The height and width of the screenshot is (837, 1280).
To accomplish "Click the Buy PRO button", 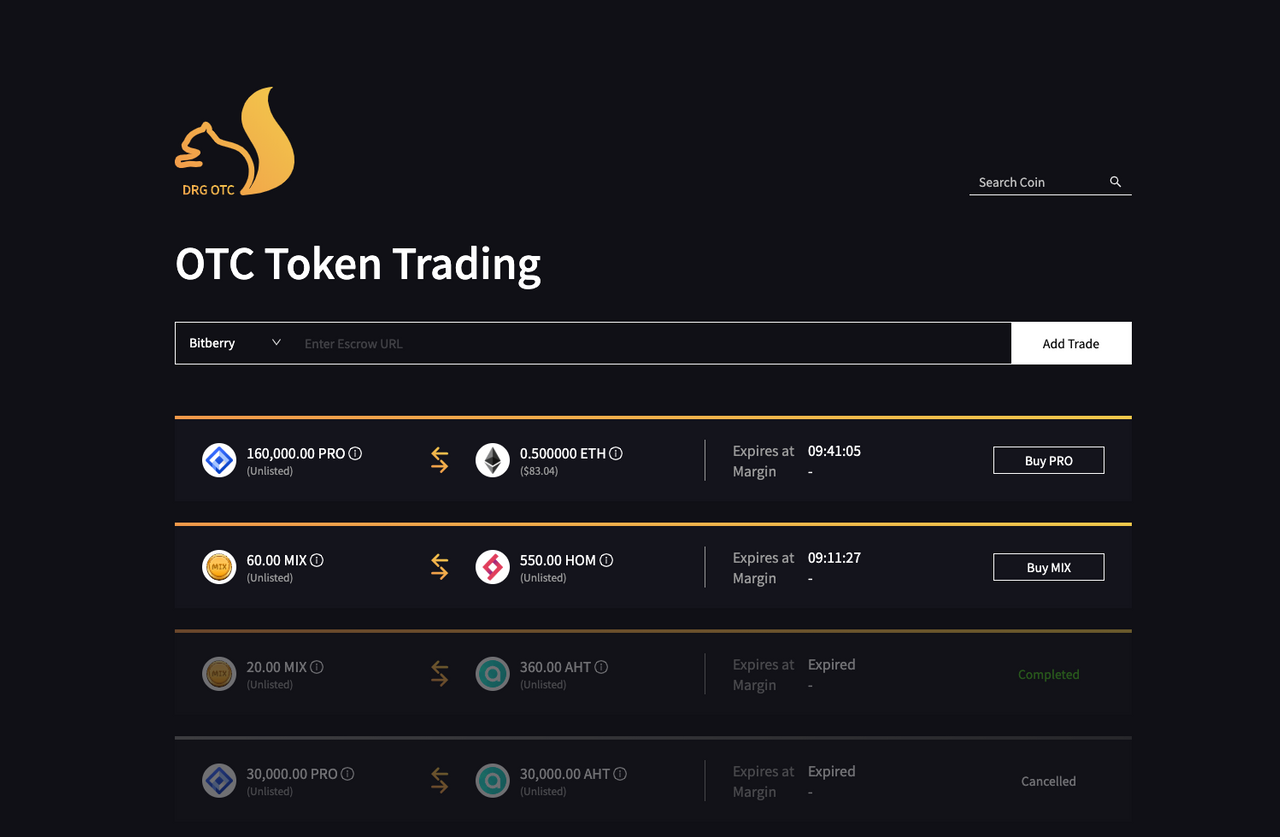I will [1048, 460].
